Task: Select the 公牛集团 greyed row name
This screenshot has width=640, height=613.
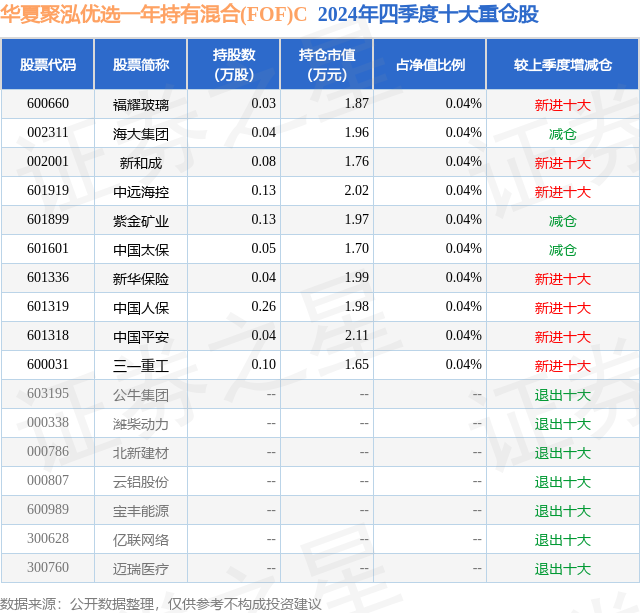Action: tap(141, 395)
